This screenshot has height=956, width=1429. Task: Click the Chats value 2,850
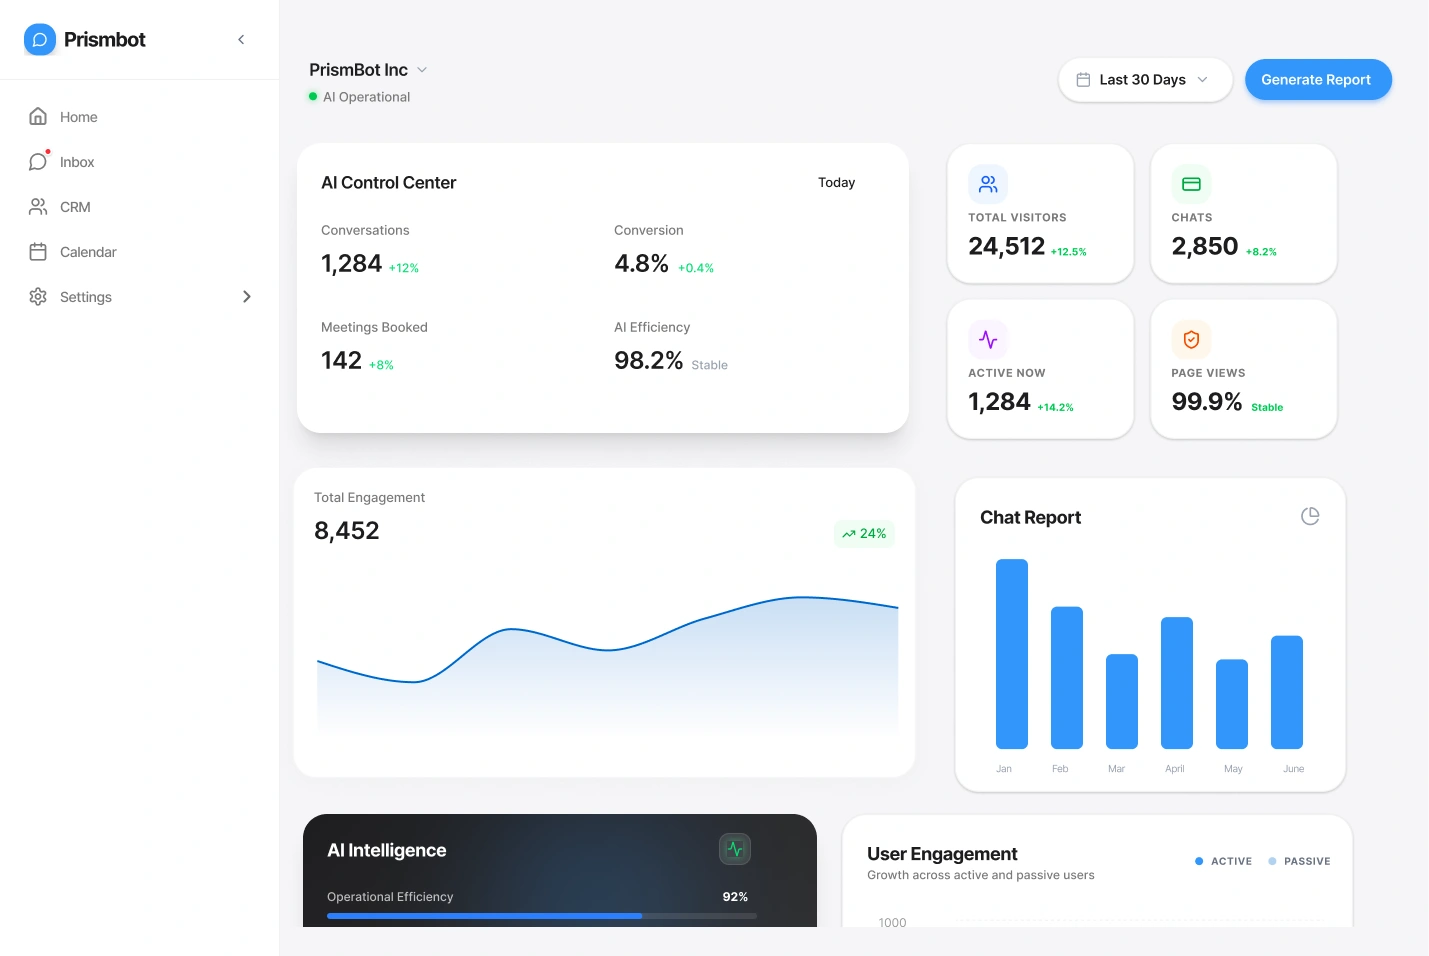point(1205,246)
